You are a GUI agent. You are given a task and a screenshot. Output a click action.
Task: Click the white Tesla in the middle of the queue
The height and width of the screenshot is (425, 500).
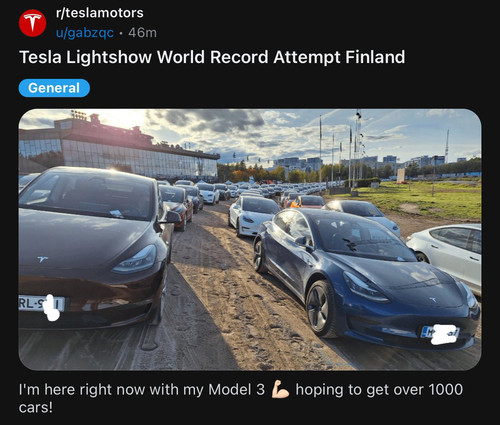click(x=253, y=215)
